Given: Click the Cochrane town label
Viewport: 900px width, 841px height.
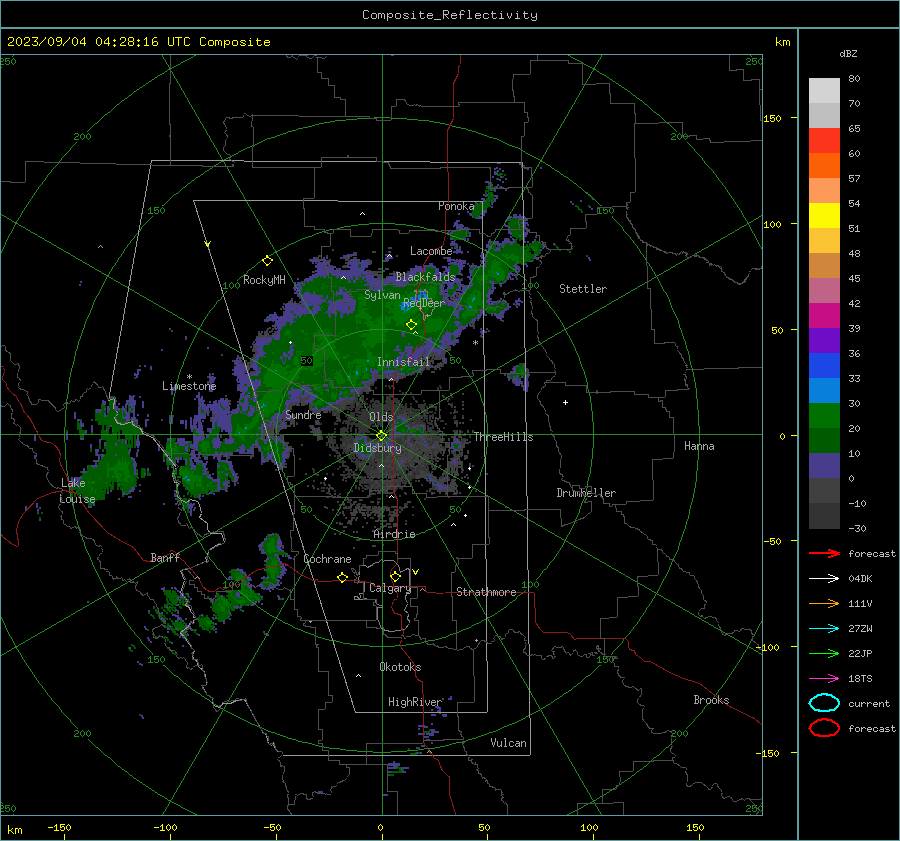Looking at the screenshot, I should 327,559.
